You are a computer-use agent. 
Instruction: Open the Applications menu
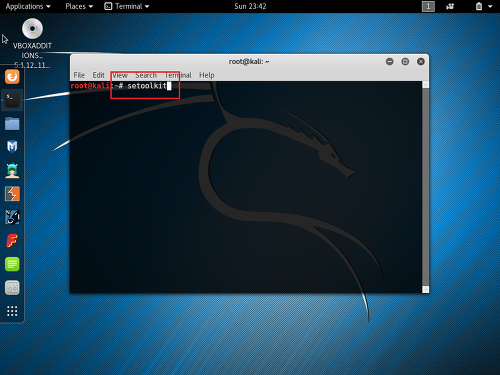28,6
